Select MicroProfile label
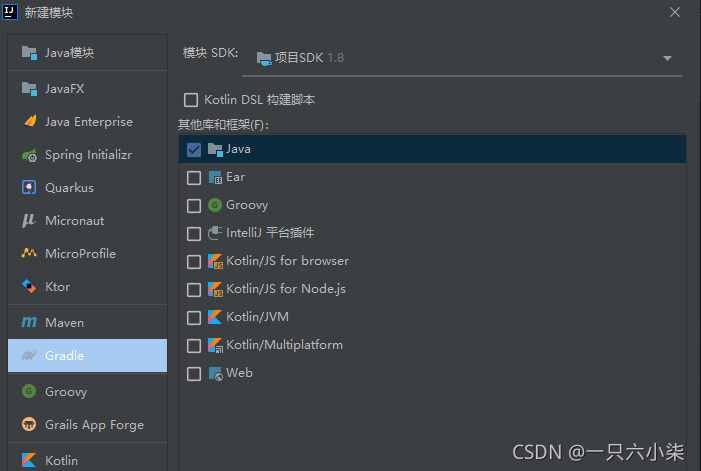 click(80, 254)
